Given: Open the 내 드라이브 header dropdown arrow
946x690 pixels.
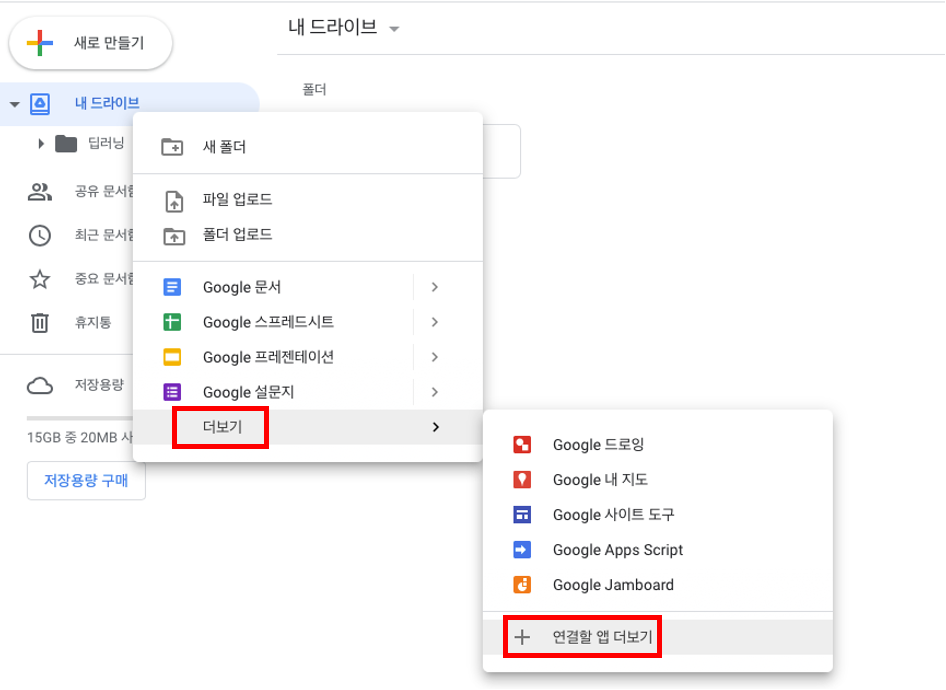Looking at the screenshot, I should point(394,28).
